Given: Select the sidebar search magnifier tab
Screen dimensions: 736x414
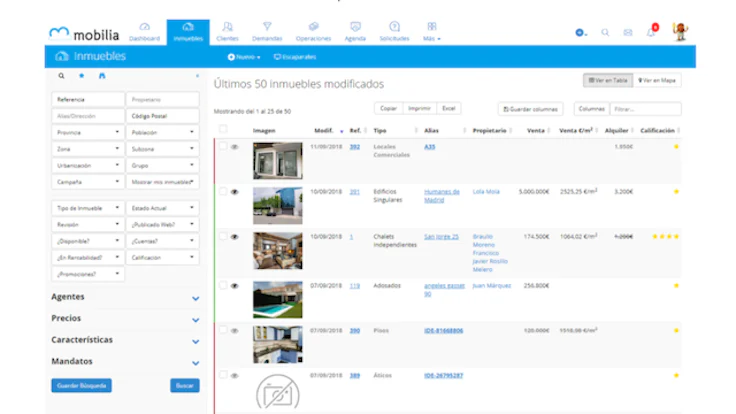Looking at the screenshot, I should pyautogui.click(x=61, y=76).
